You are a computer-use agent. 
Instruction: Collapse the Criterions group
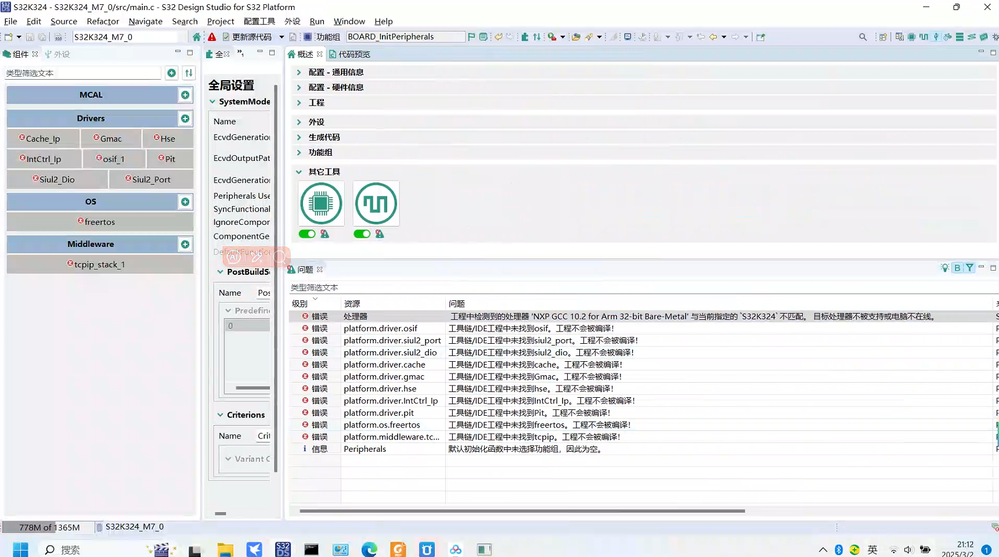point(220,415)
